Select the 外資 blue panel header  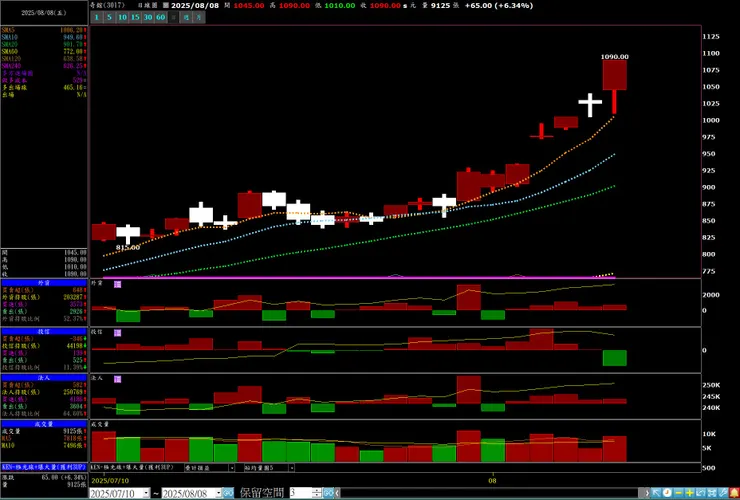click(x=44, y=283)
